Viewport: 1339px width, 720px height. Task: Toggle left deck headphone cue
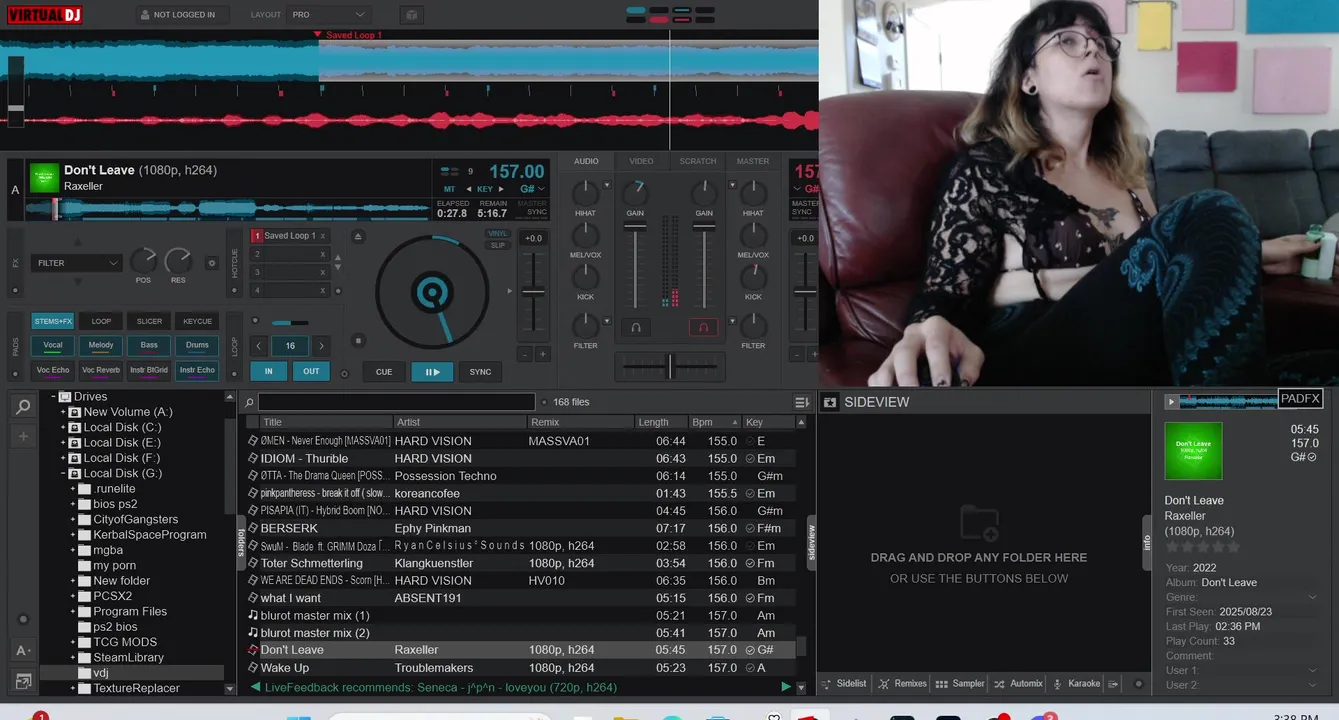(635, 327)
